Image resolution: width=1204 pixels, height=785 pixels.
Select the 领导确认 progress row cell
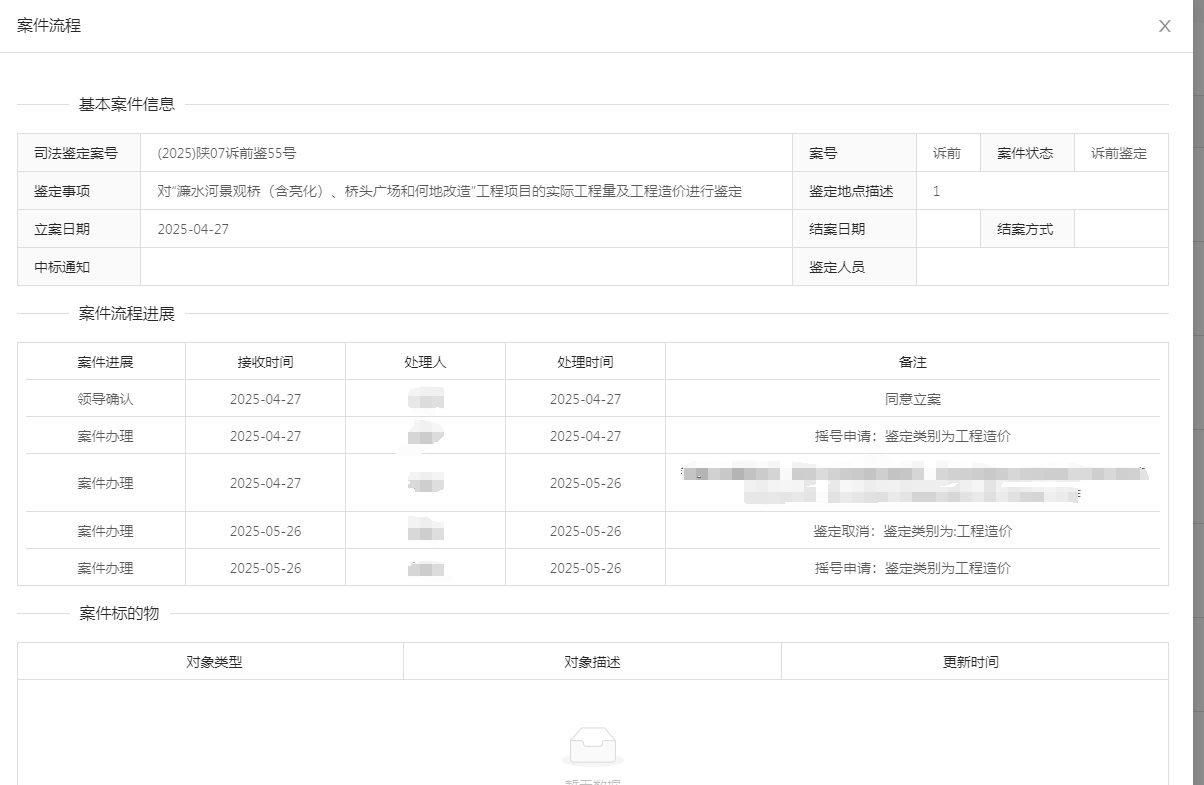(105, 399)
